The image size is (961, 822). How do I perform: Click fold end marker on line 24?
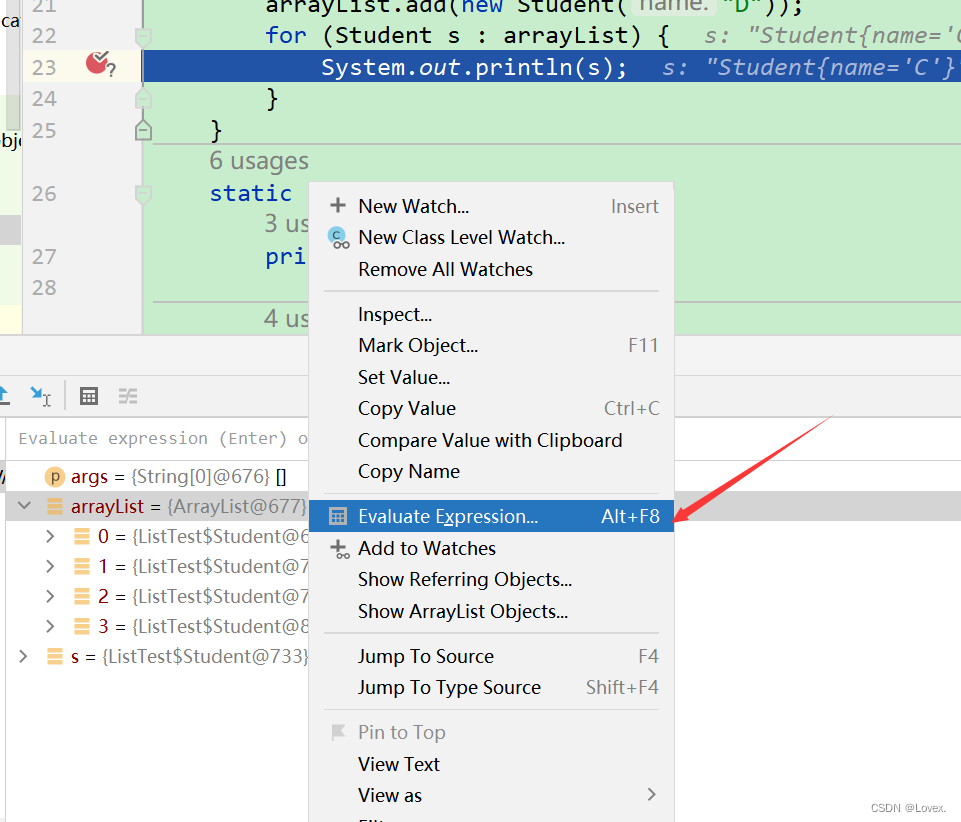143,98
